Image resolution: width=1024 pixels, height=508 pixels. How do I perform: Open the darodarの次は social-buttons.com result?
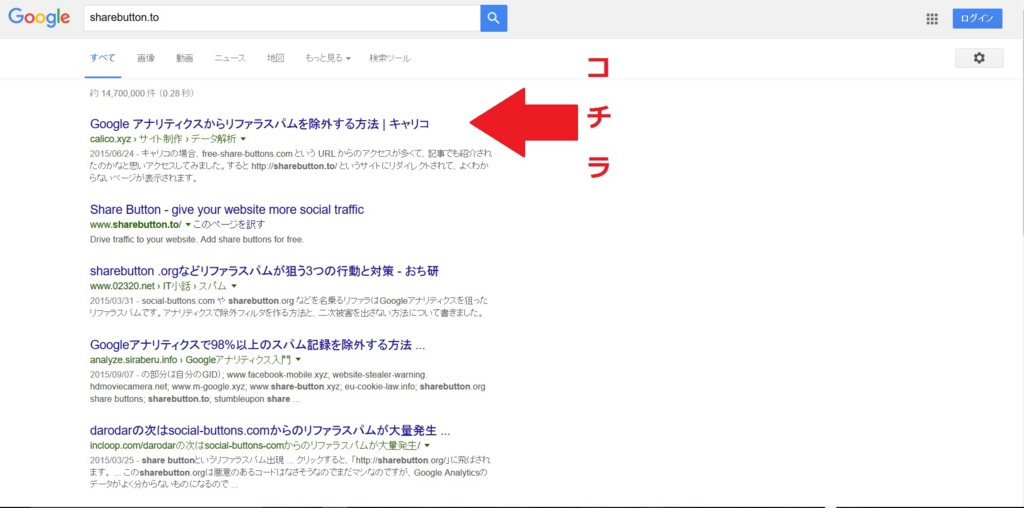(x=270, y=432)
